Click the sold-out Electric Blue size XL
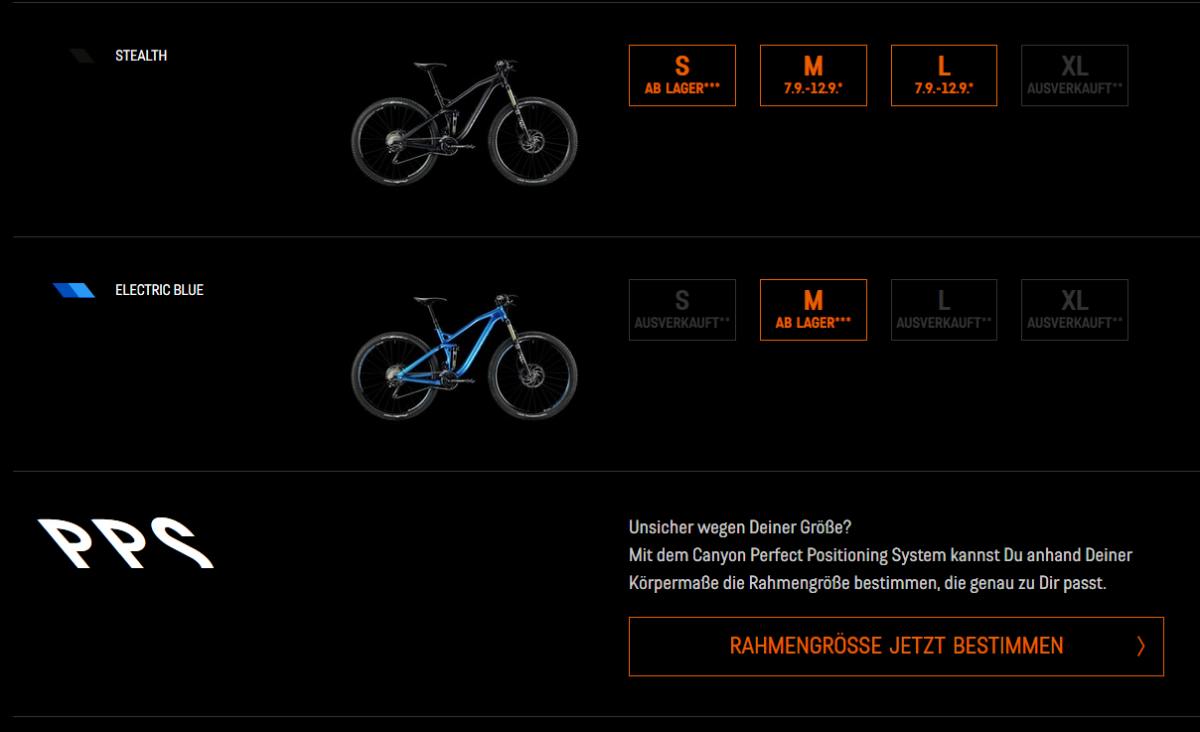This screenshot has width=1200, height=732. point(1075,310)
